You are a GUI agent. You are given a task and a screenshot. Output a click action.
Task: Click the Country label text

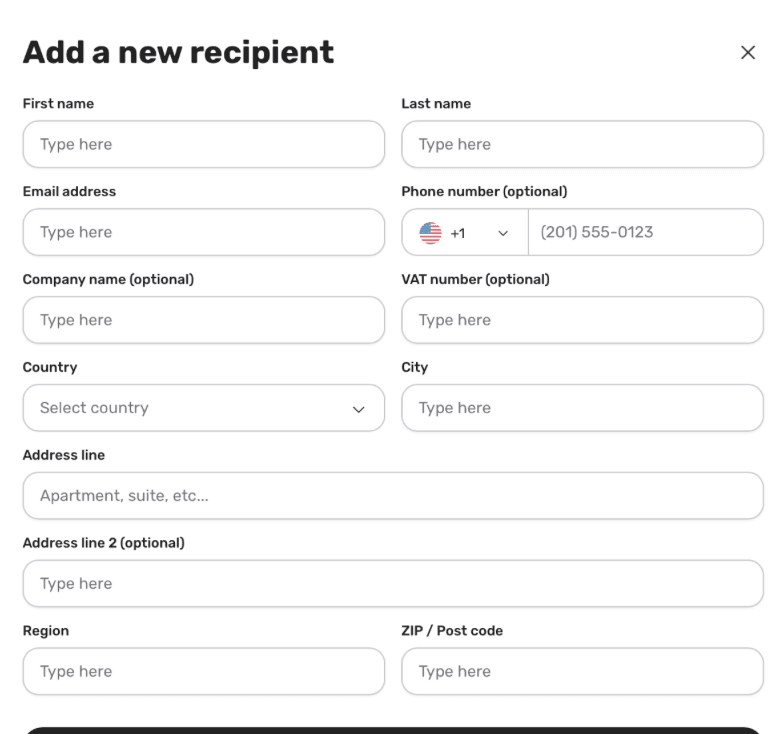[50, 368]
